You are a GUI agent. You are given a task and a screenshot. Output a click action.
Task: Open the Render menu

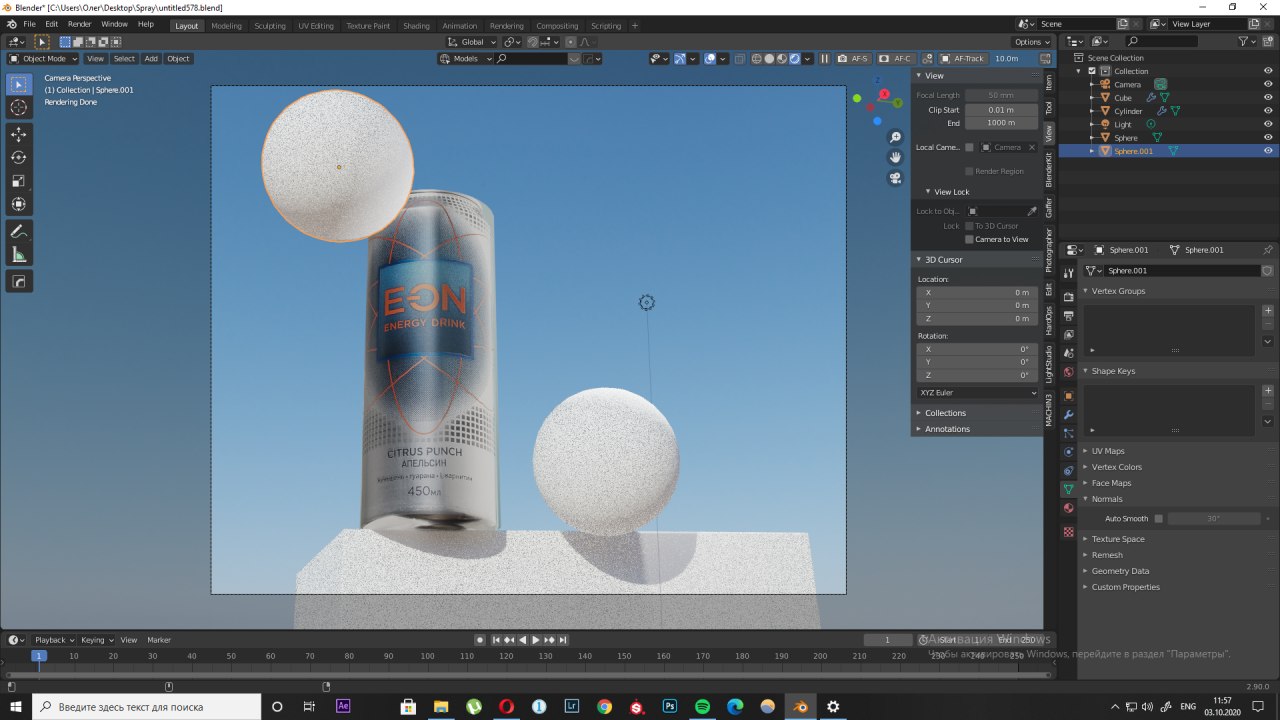pyautogui.click(x=79, y=24)
